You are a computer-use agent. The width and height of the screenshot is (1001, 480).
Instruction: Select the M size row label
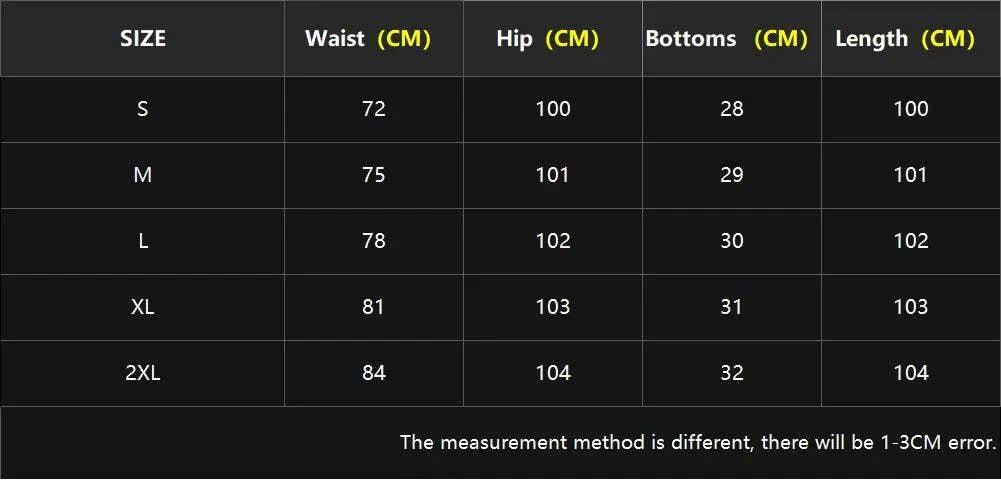tap(143, 175)
